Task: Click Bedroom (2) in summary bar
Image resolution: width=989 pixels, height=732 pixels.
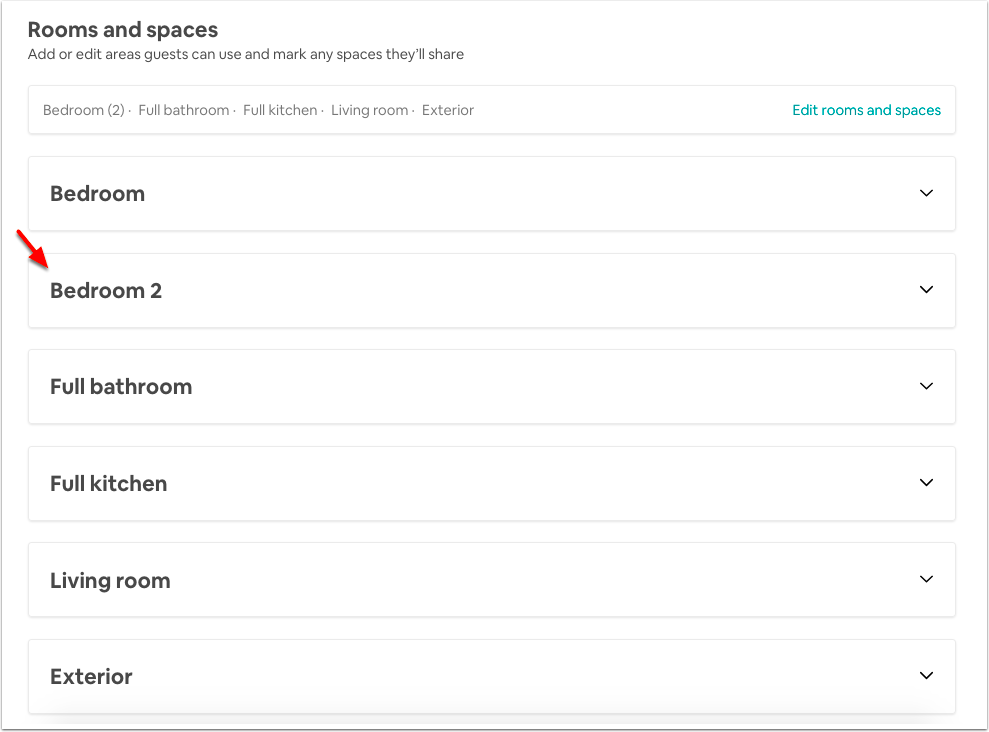Action: 84,110
